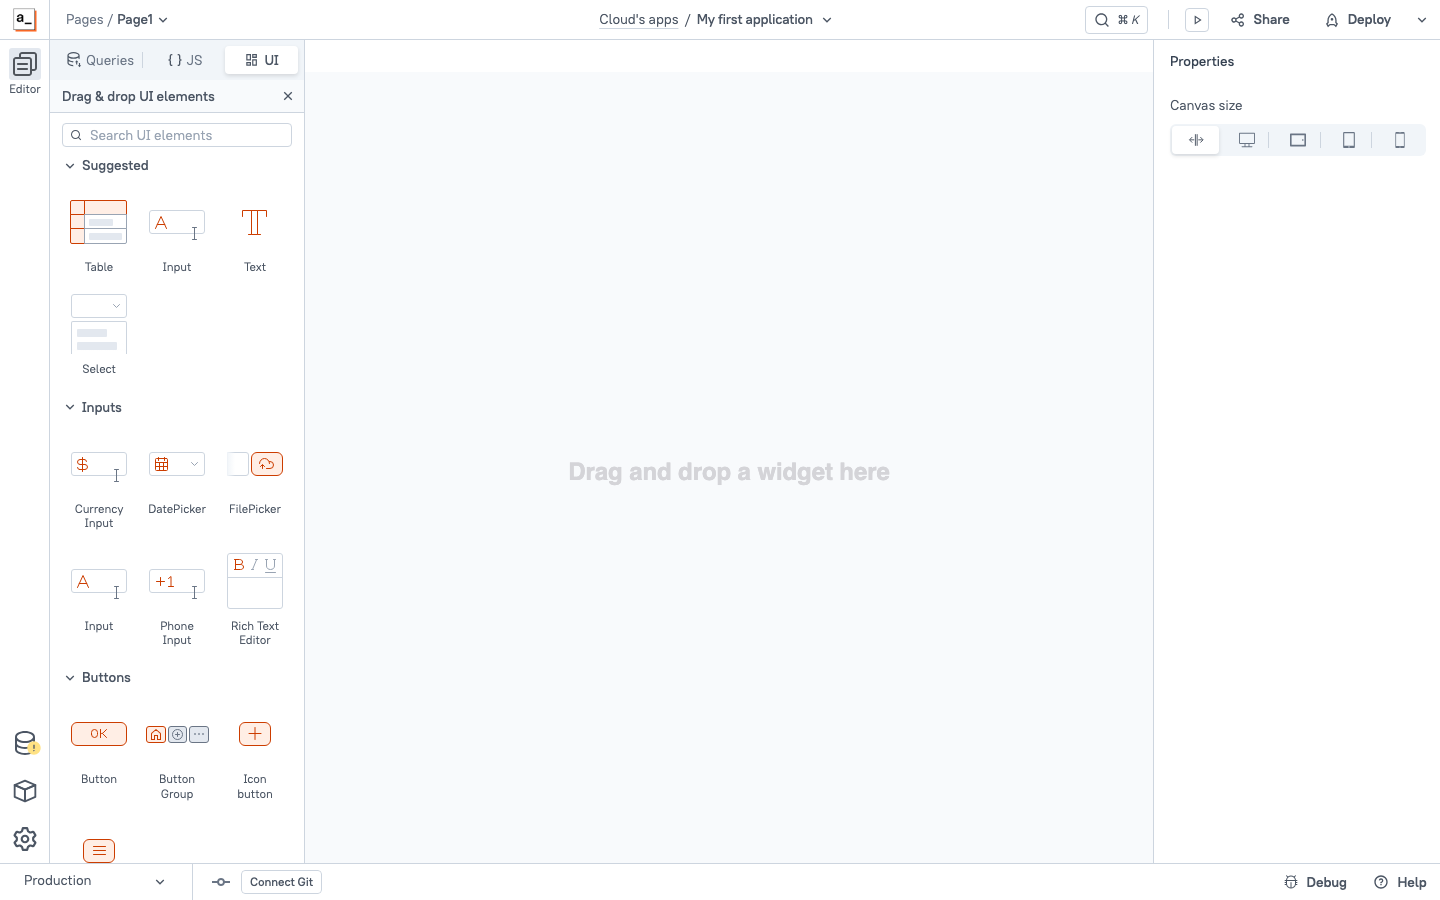The height and width of the screenshot is (900, 1440).
Task: Click the Share button
Action: pyautogui.click(x=1260, y=20)
